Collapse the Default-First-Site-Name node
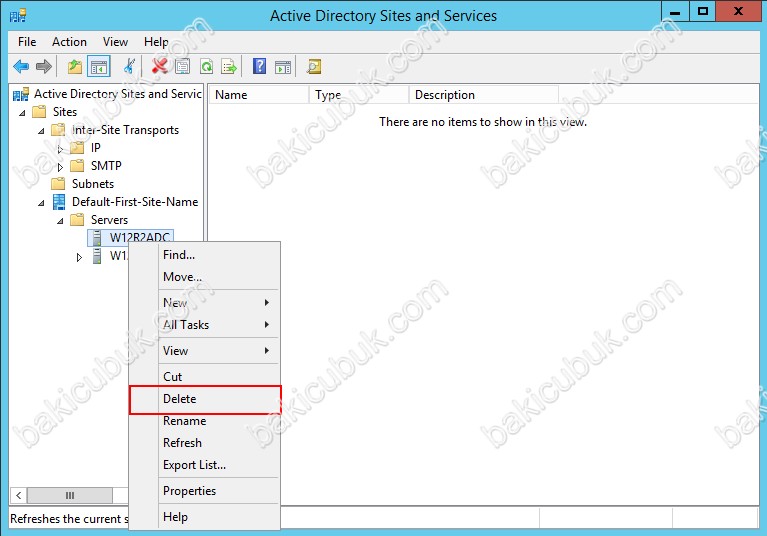 pyautogui.click(x=41, y=203)
